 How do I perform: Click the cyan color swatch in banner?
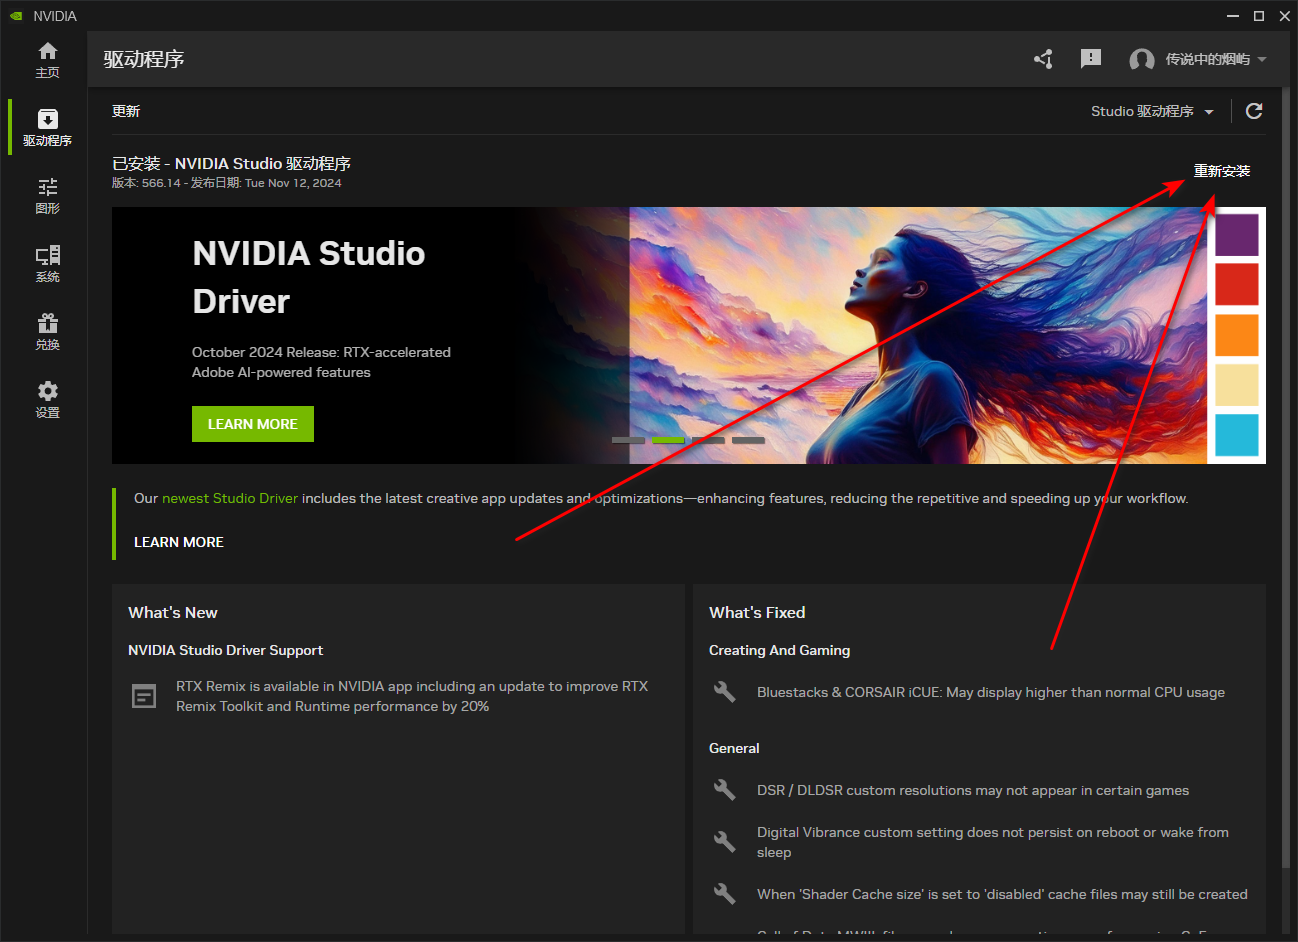[x=1237, y=435]
